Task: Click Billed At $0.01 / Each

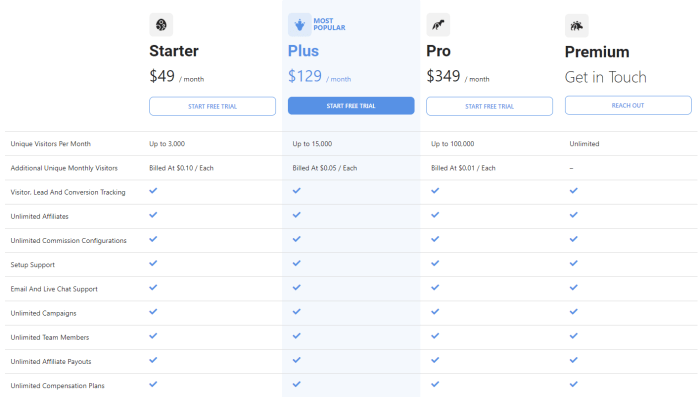Action: pyautogui.click(x=463, y=168)
